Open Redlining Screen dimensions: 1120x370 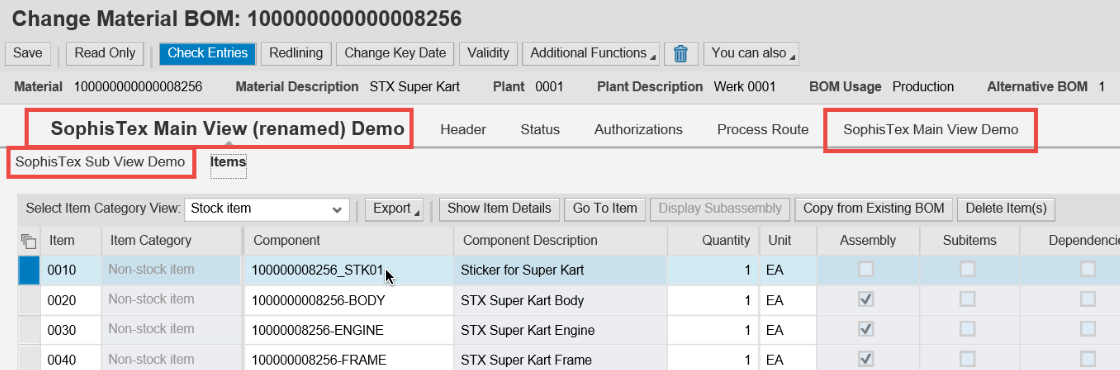tap(296, 53)
